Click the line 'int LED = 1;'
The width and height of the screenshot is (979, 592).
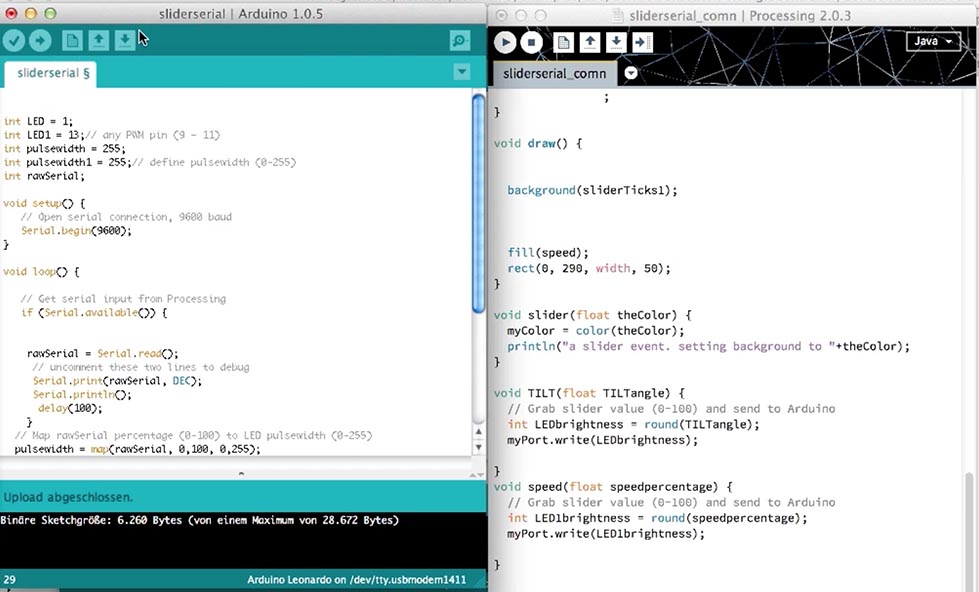[38, 121]
